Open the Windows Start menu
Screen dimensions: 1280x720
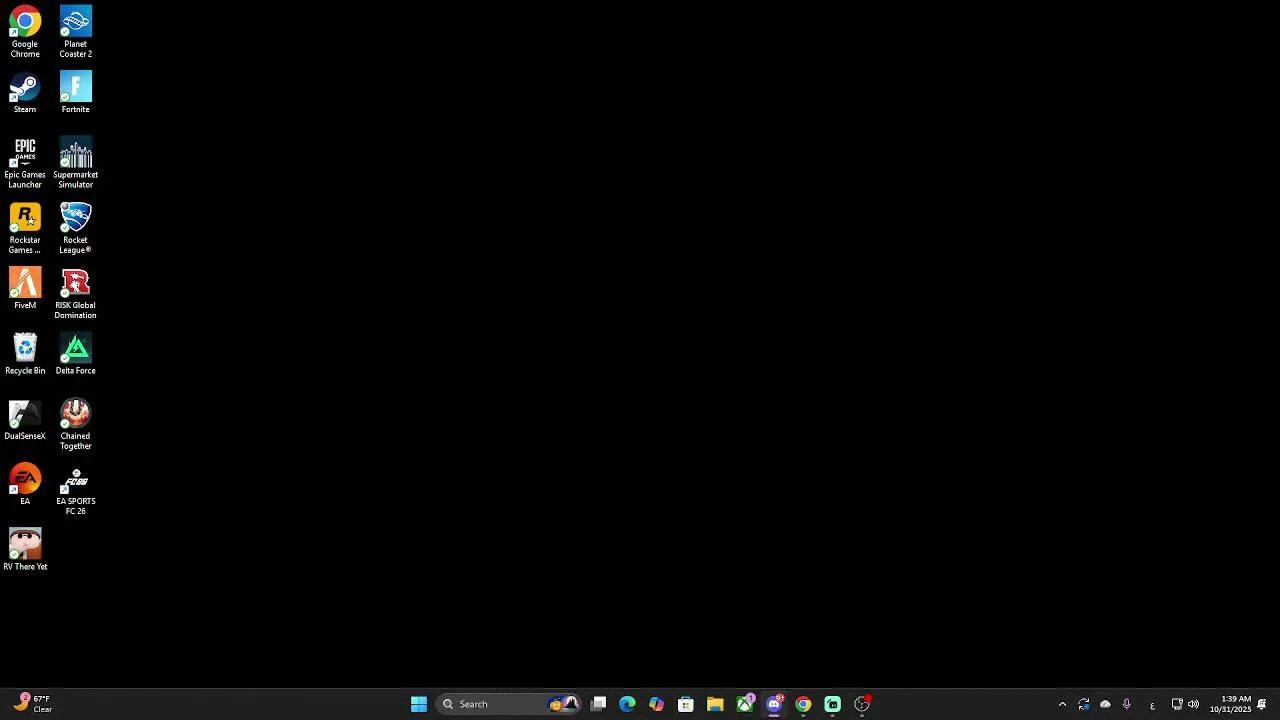419,704
